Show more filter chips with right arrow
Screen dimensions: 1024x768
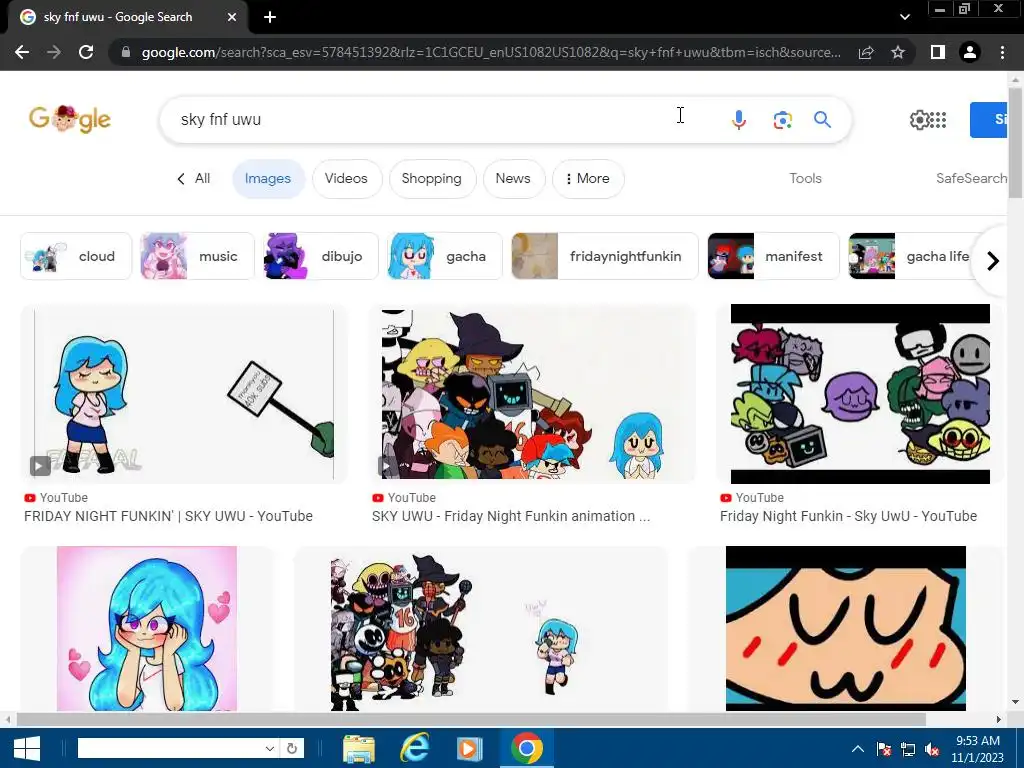coord(993,261)
